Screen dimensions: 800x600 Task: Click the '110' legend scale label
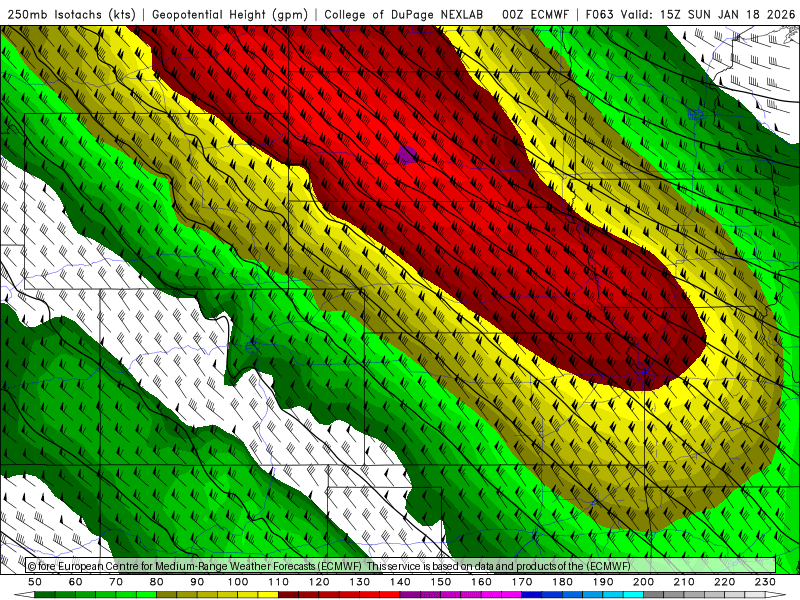click(279, 582)
